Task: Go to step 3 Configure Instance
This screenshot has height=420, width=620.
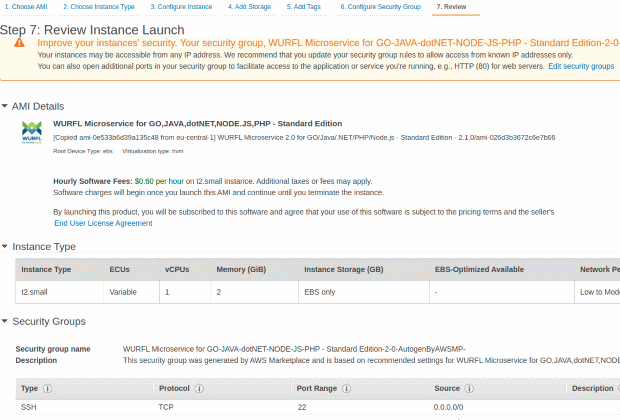Action: click(181, 7)
